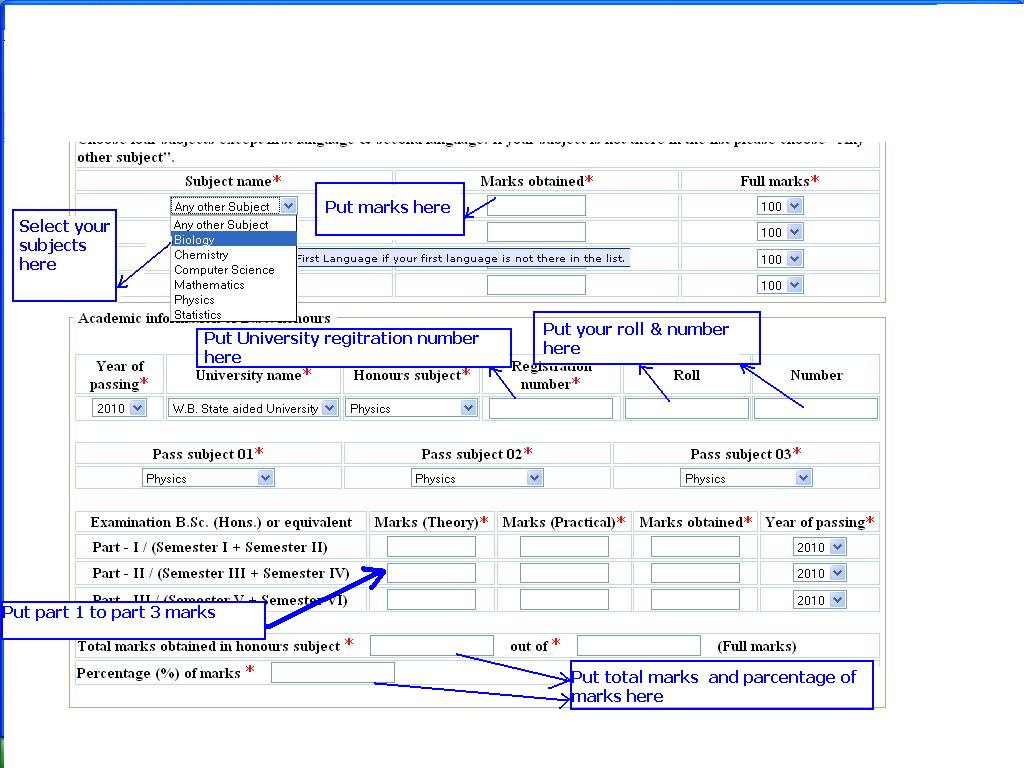Open Year of passing dropdown for Part III
This screenshot has height=768, width=1024.
click(x=820, y=600)
